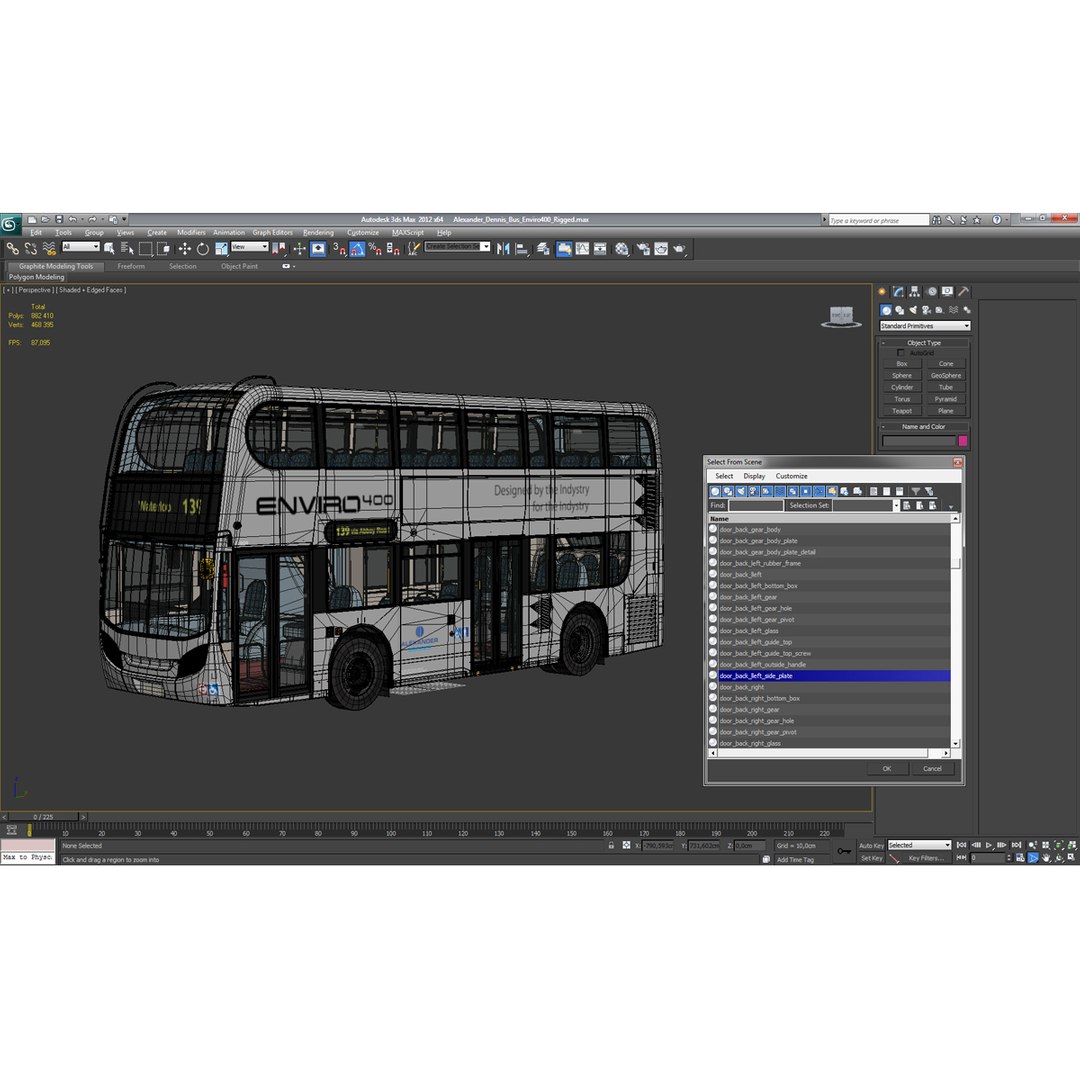Toggle Selection Lock icon in status bar
This screenshot has width=1080, height=1080.
(611, 845)
